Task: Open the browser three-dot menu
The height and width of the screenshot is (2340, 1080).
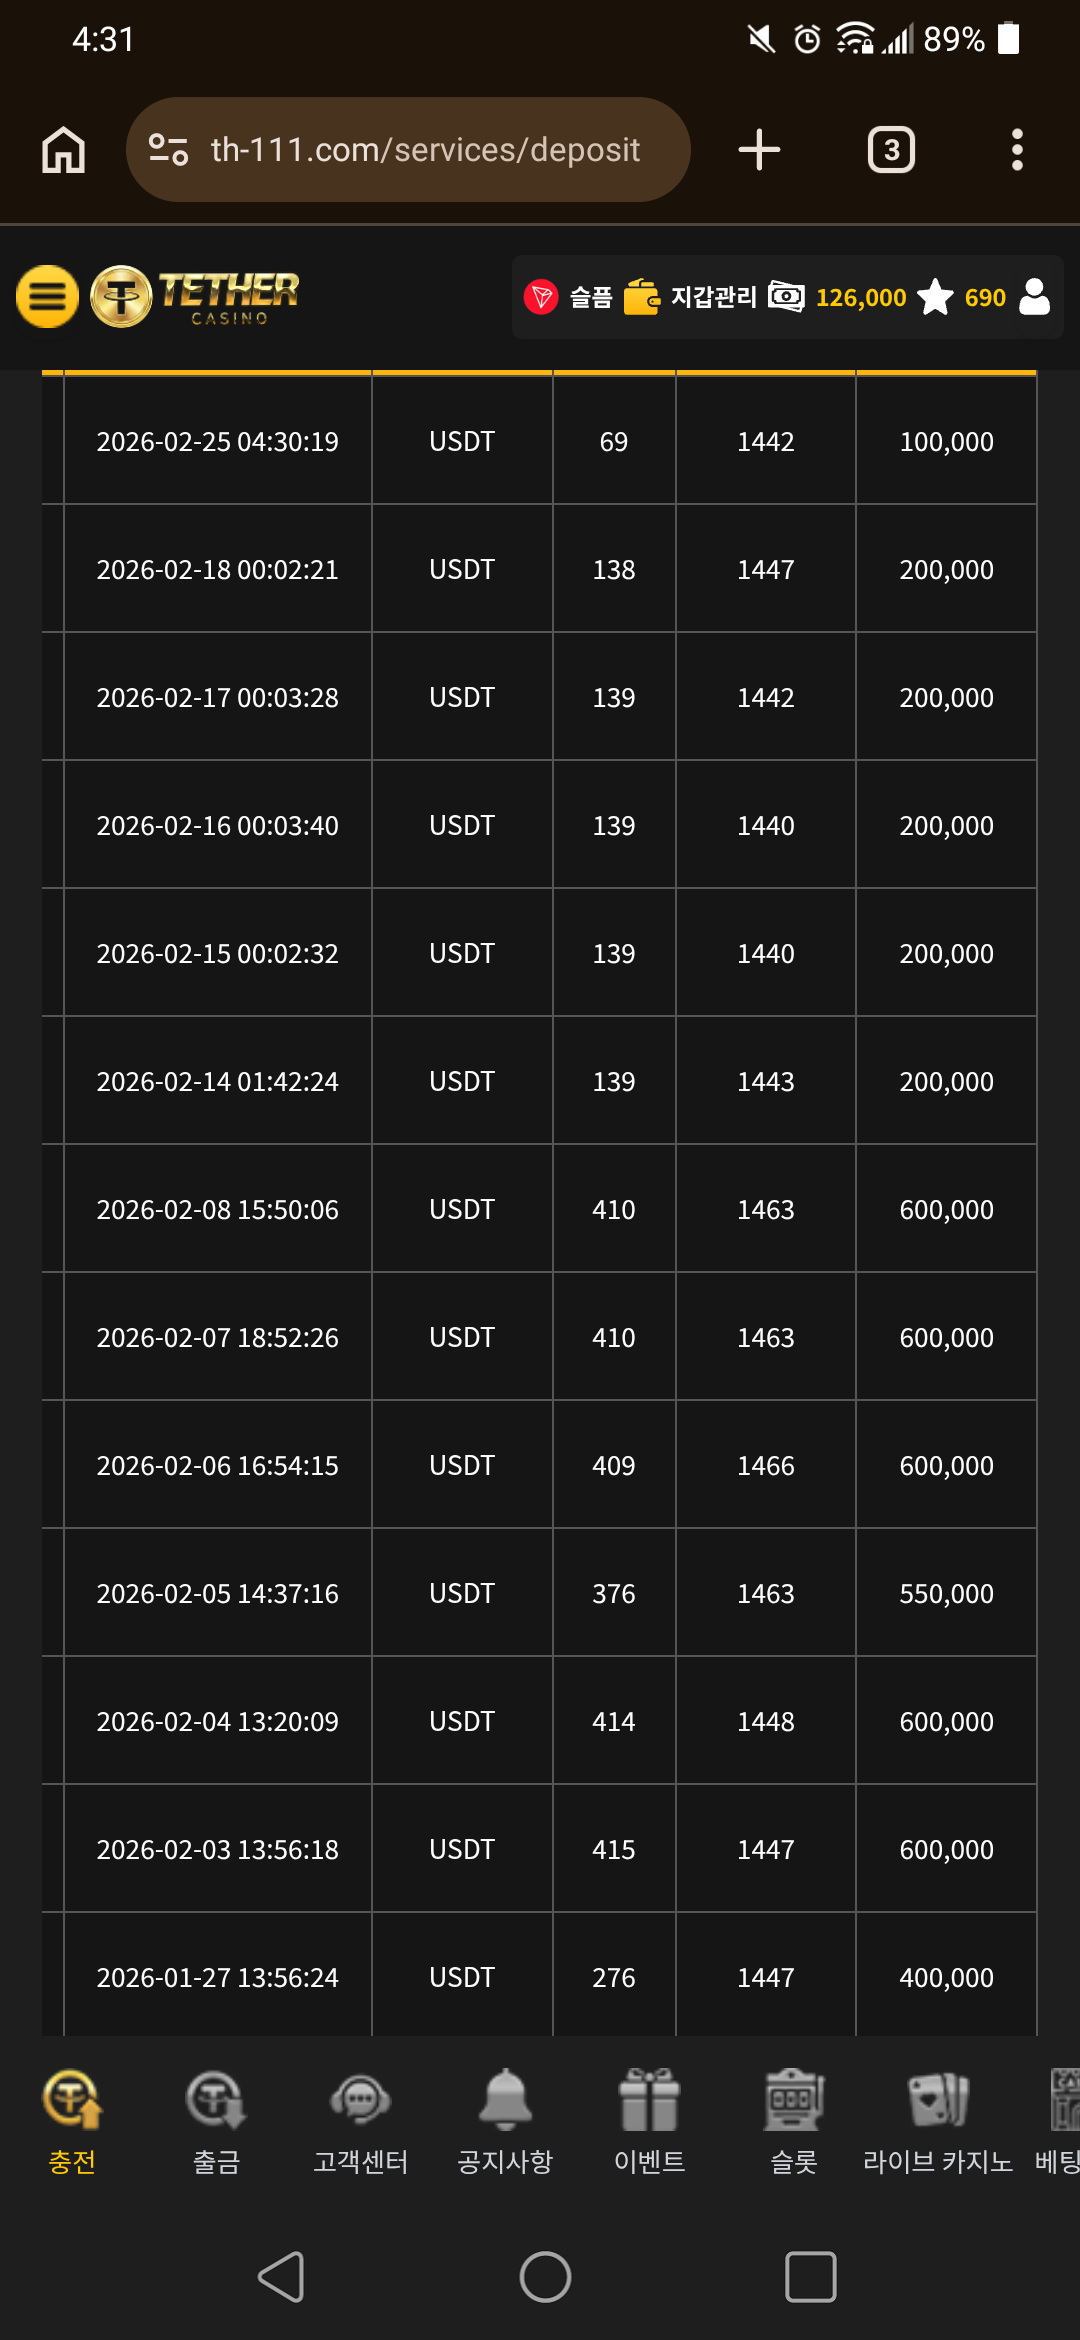Action: (x=1017, y=150)
